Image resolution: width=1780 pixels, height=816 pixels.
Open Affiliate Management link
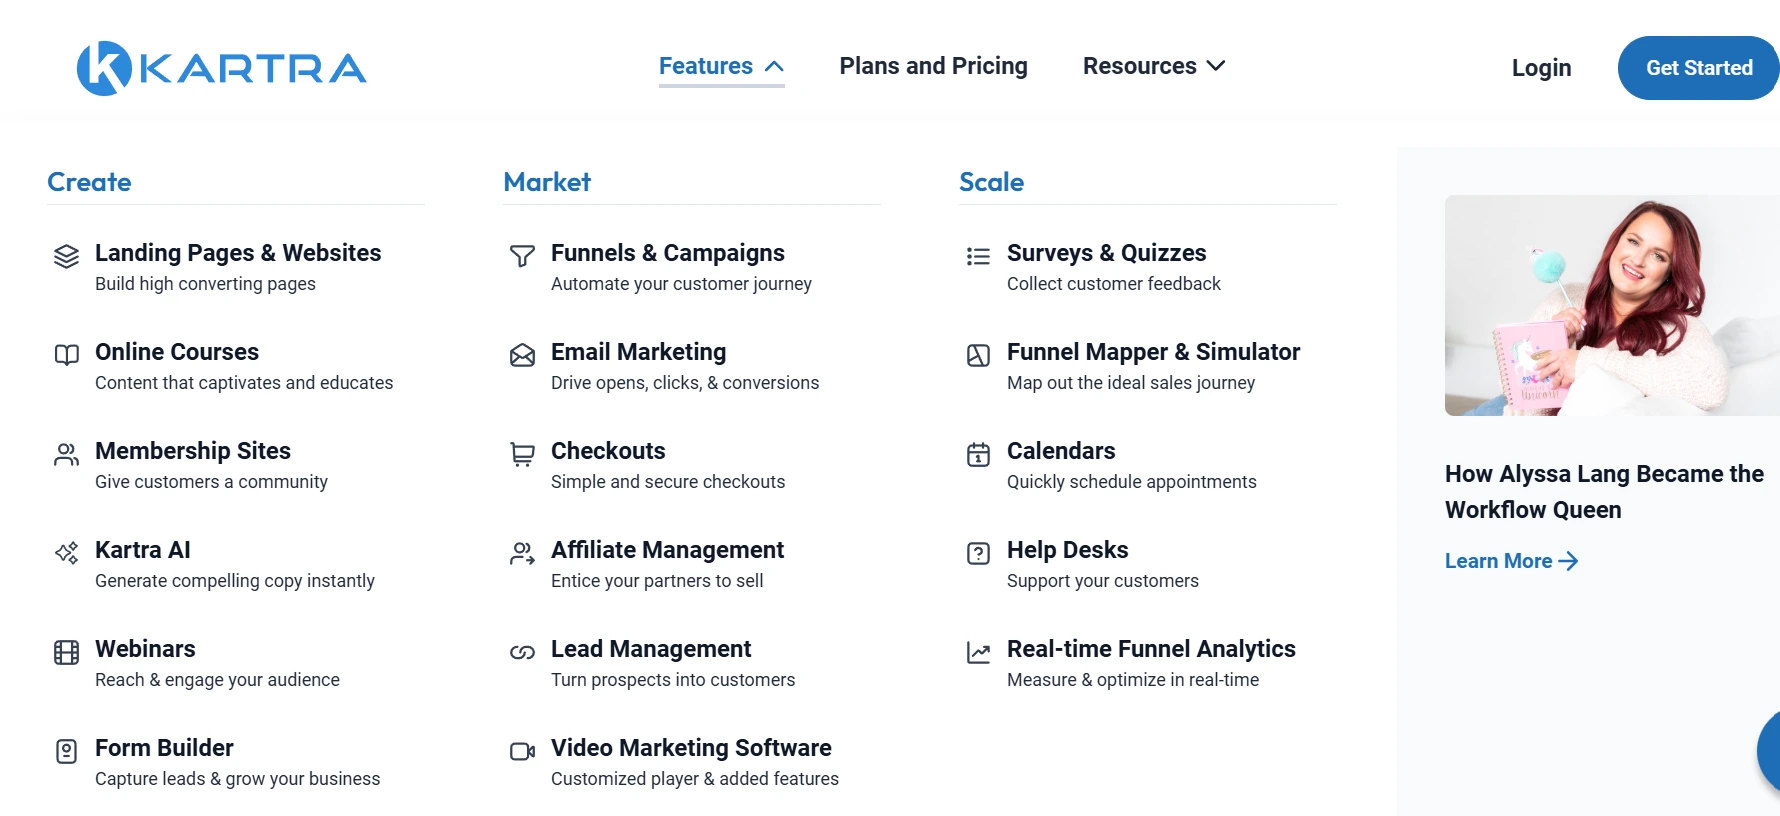[x=667, y=550]
